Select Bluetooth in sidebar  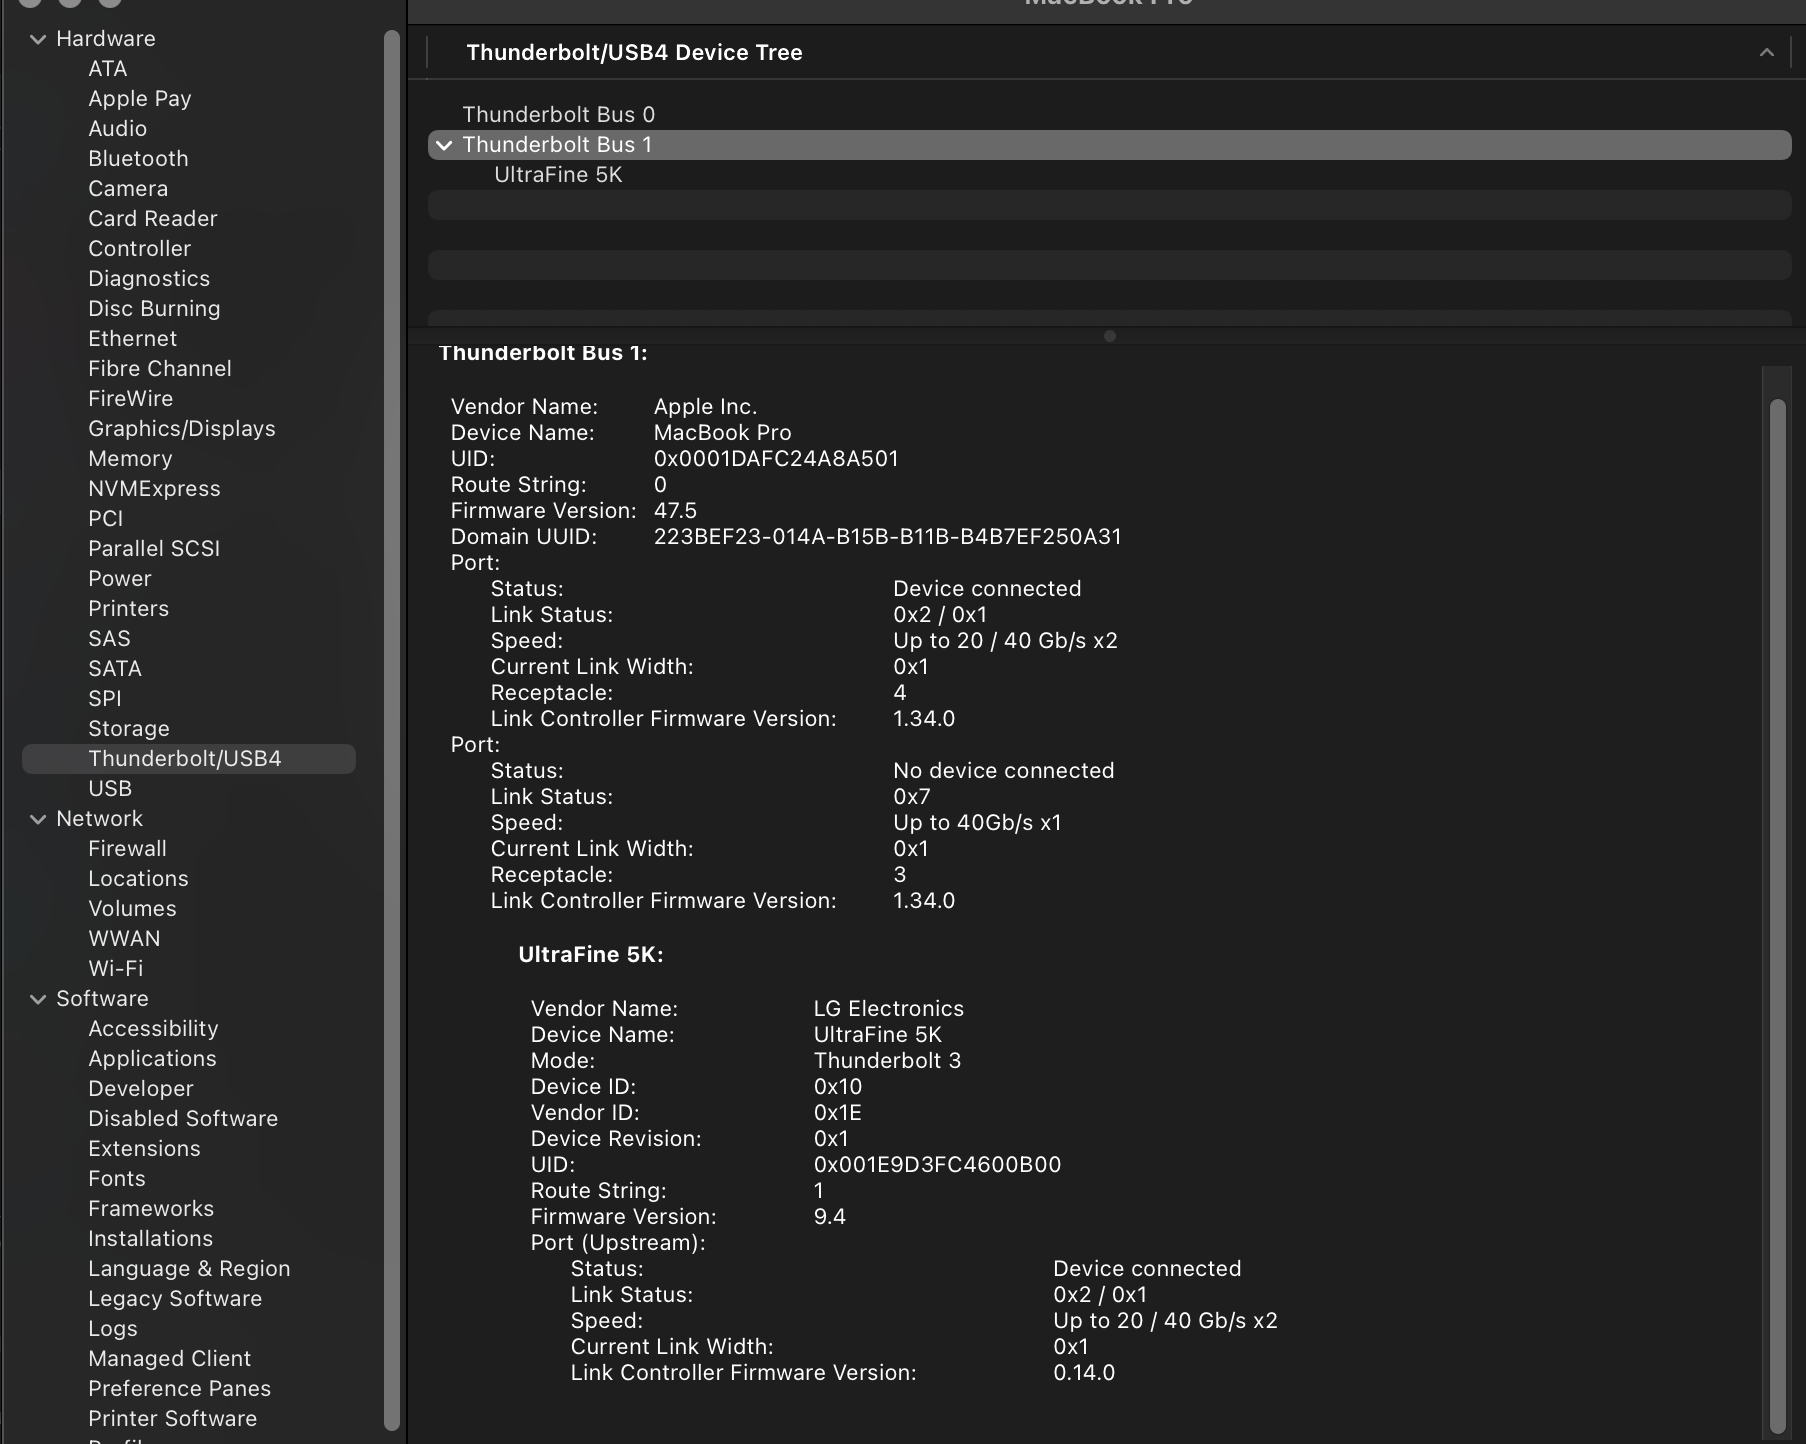click(x=138, y=159)
